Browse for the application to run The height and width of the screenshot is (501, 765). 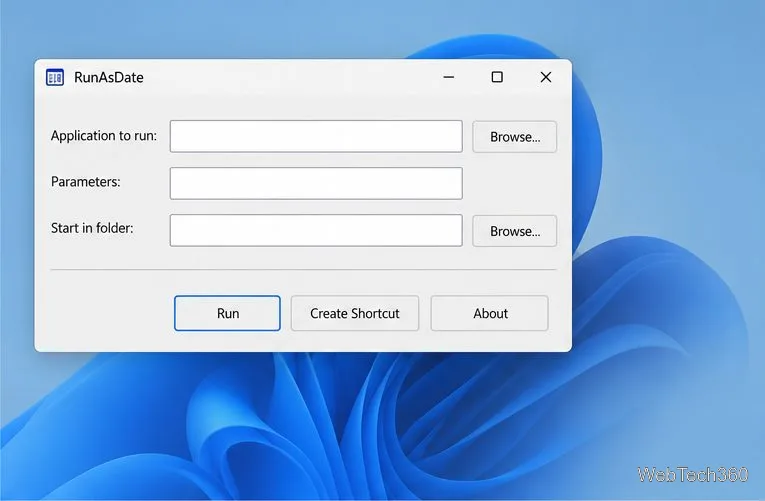[514, 137]
